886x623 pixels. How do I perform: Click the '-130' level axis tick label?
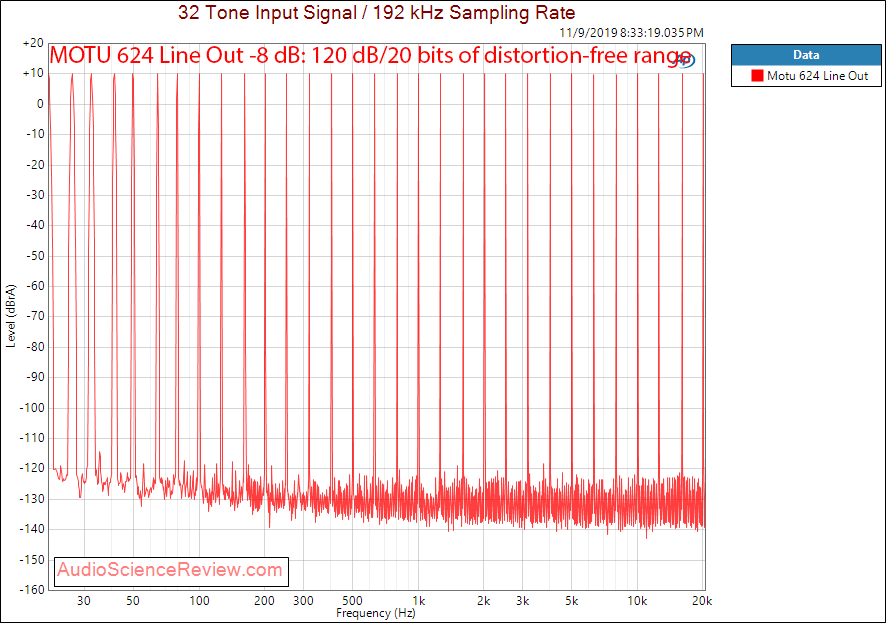coord(32,499)
